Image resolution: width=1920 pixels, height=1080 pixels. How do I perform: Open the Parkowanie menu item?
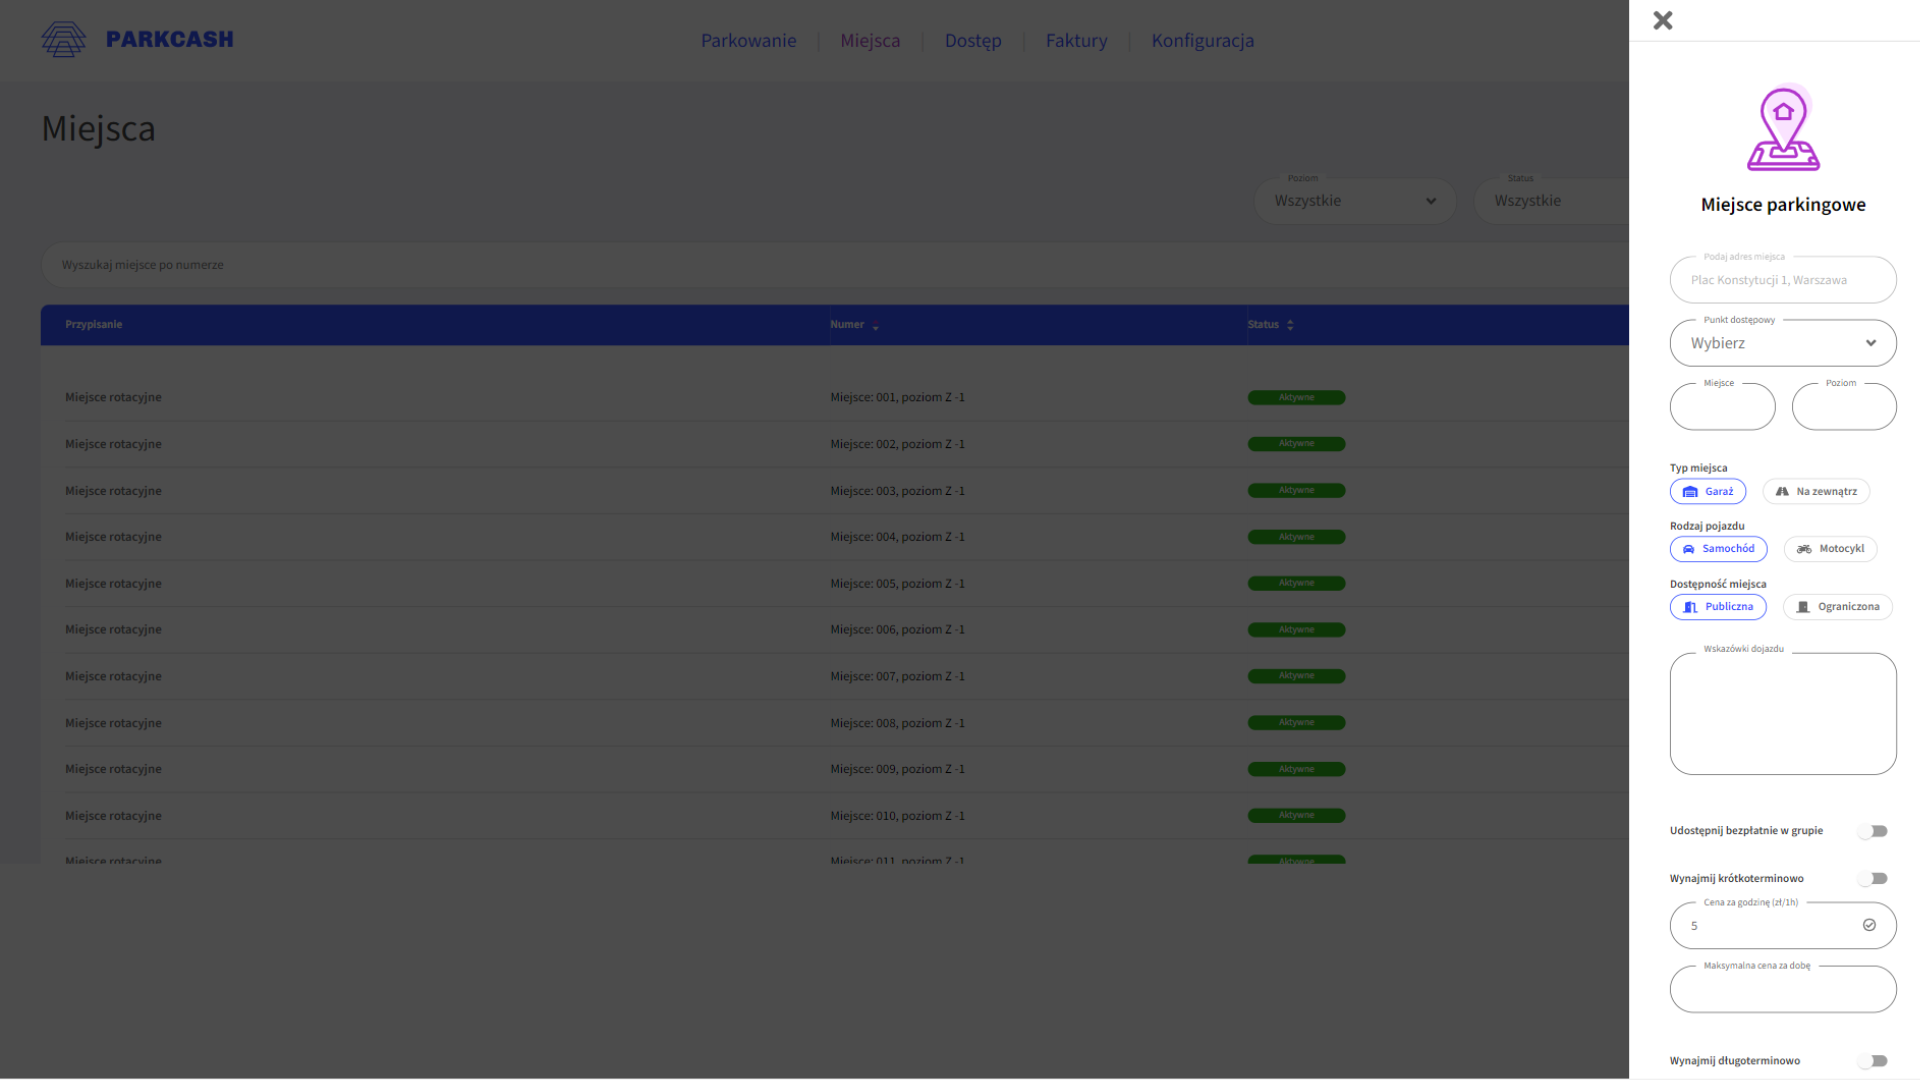[748, 41]
